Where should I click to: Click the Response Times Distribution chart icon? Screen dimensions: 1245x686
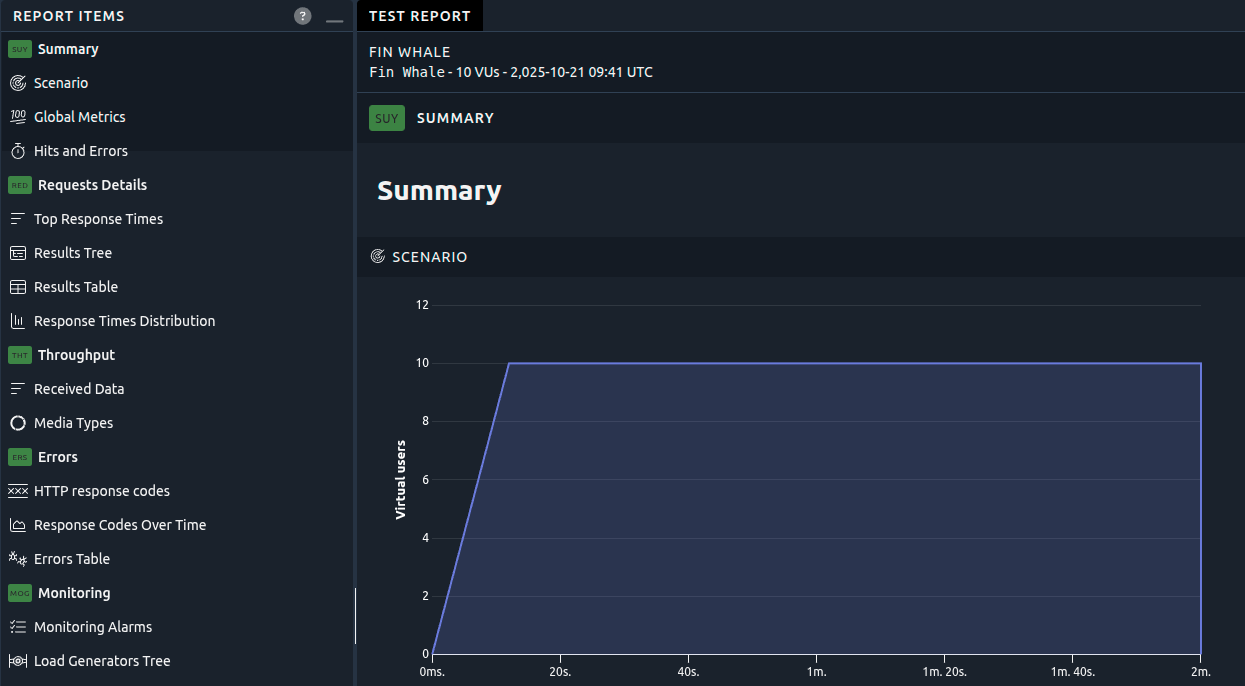pos(18,321)
